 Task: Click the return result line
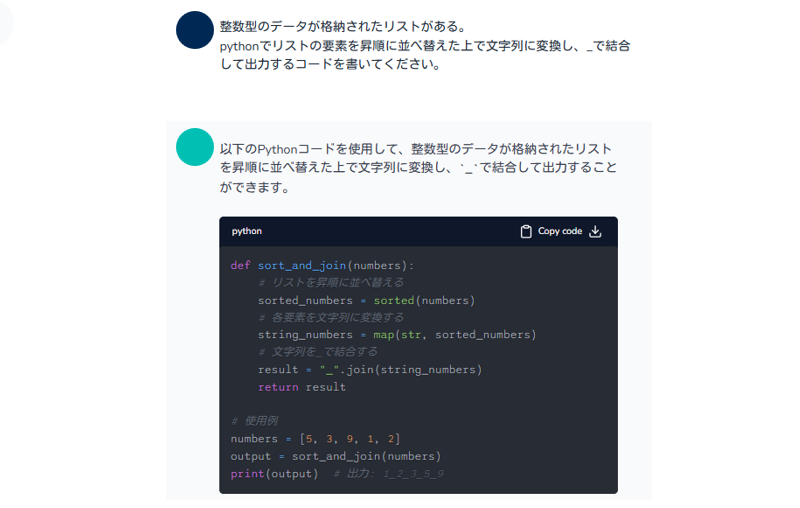point(302,387)
